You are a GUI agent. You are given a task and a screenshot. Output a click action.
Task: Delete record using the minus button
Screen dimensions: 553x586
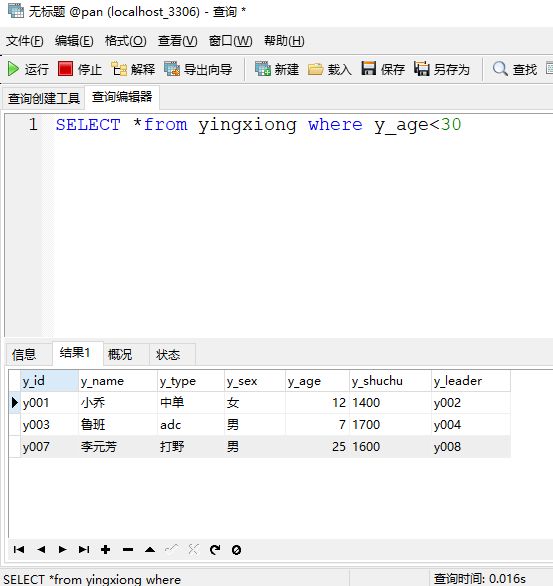(128, 549)
